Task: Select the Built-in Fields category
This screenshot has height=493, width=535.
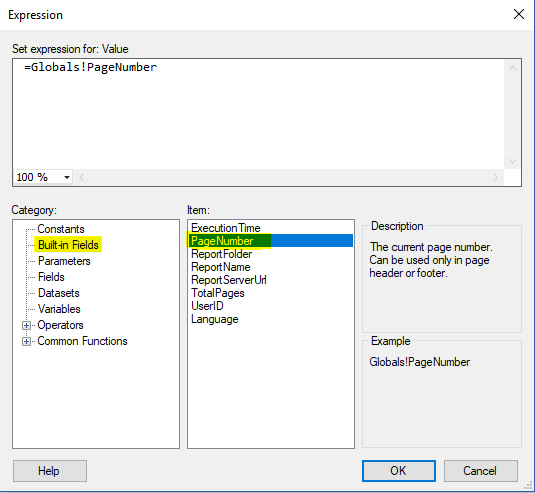Action: click(68, 245)
